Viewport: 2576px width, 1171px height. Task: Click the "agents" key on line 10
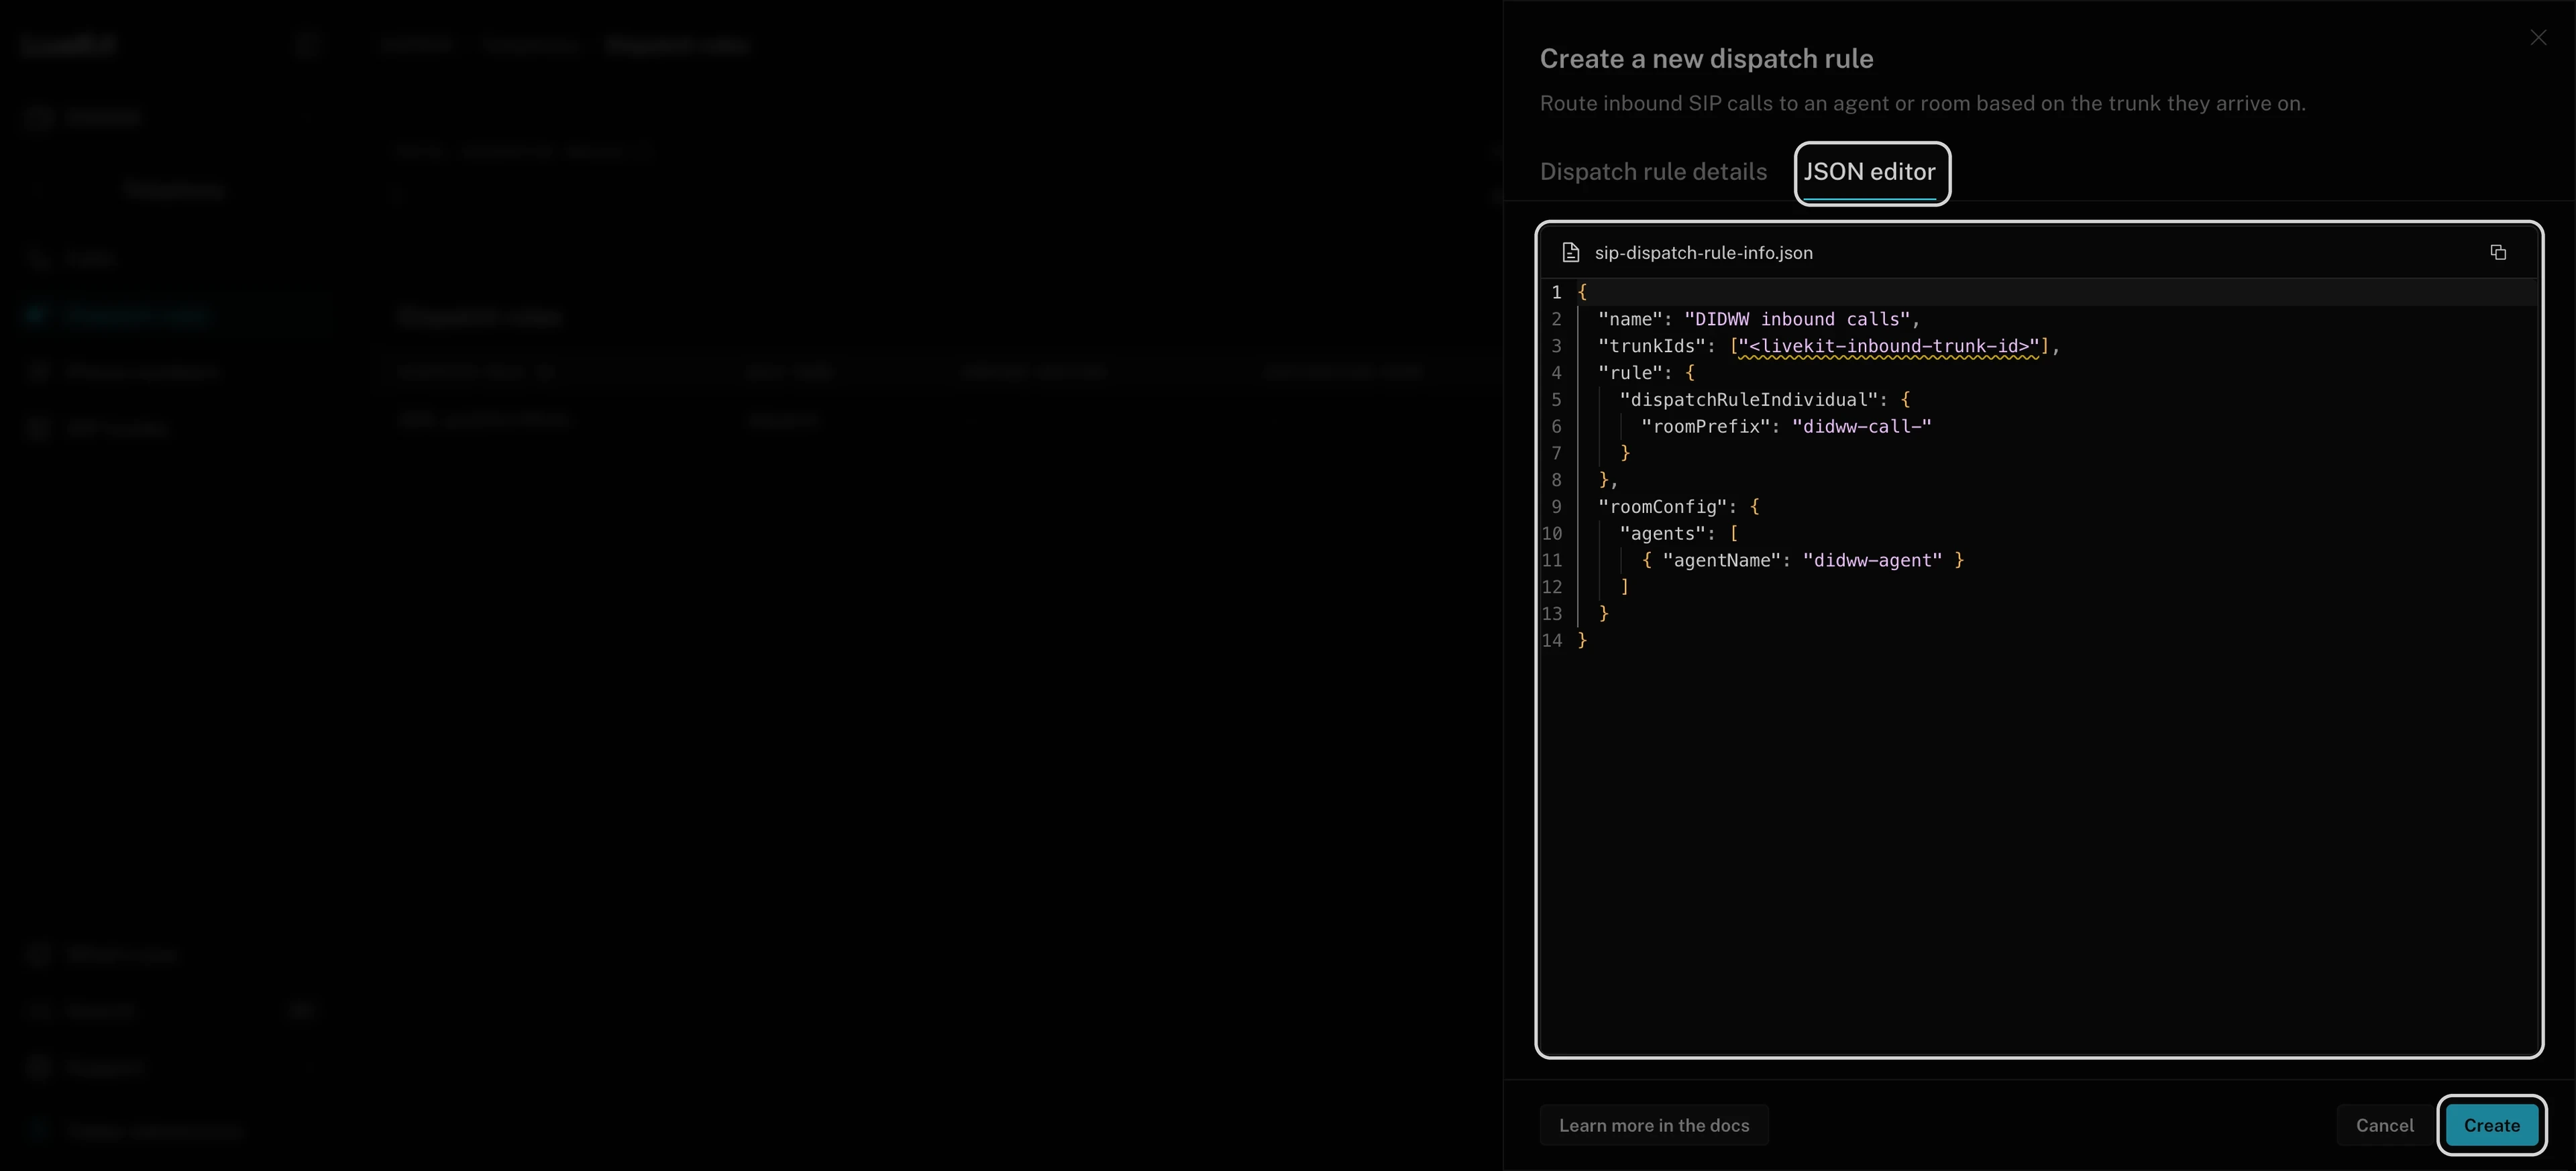[1662, 534]
